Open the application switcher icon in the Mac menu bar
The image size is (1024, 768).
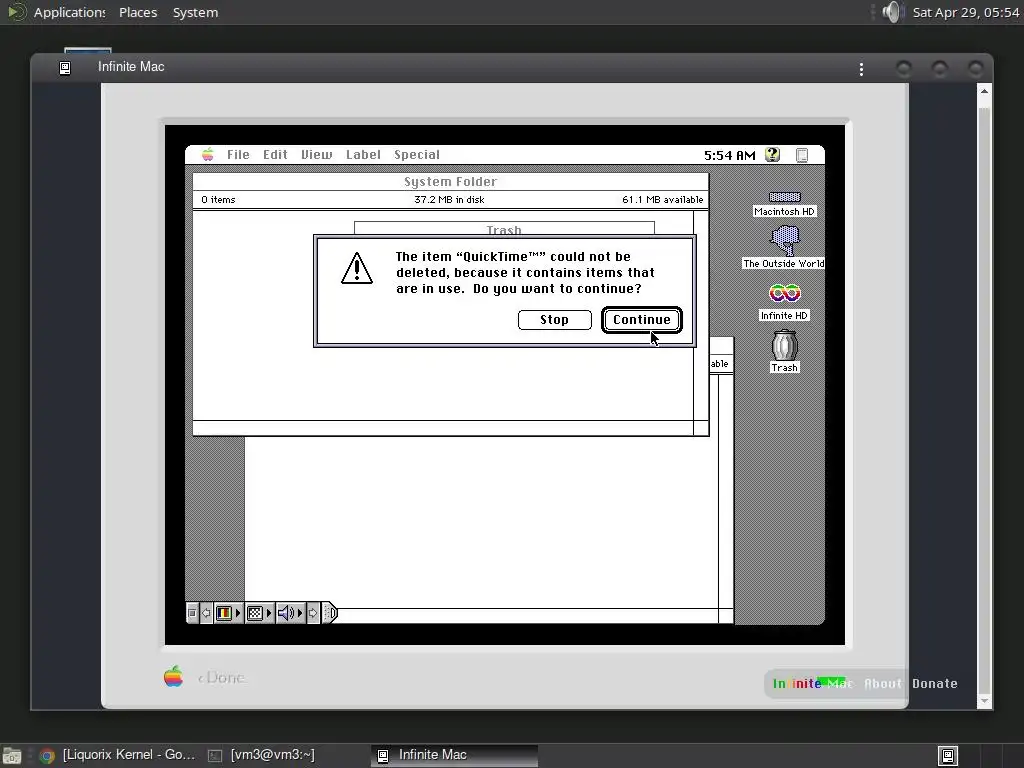coord(802,155)
